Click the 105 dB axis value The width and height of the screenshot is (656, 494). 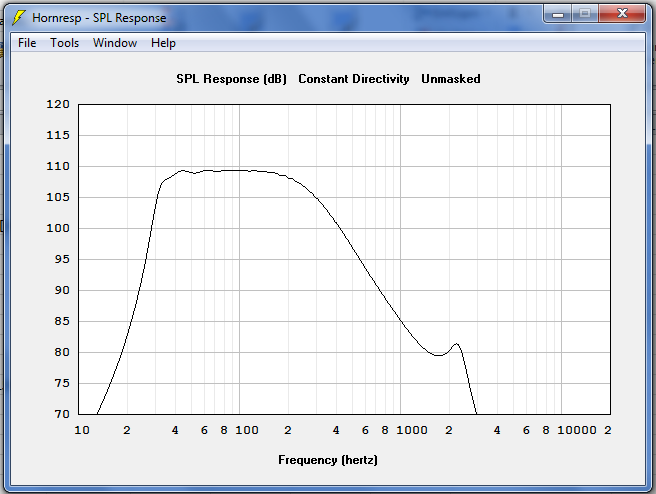pyautogui.click(x=58, y=197)
